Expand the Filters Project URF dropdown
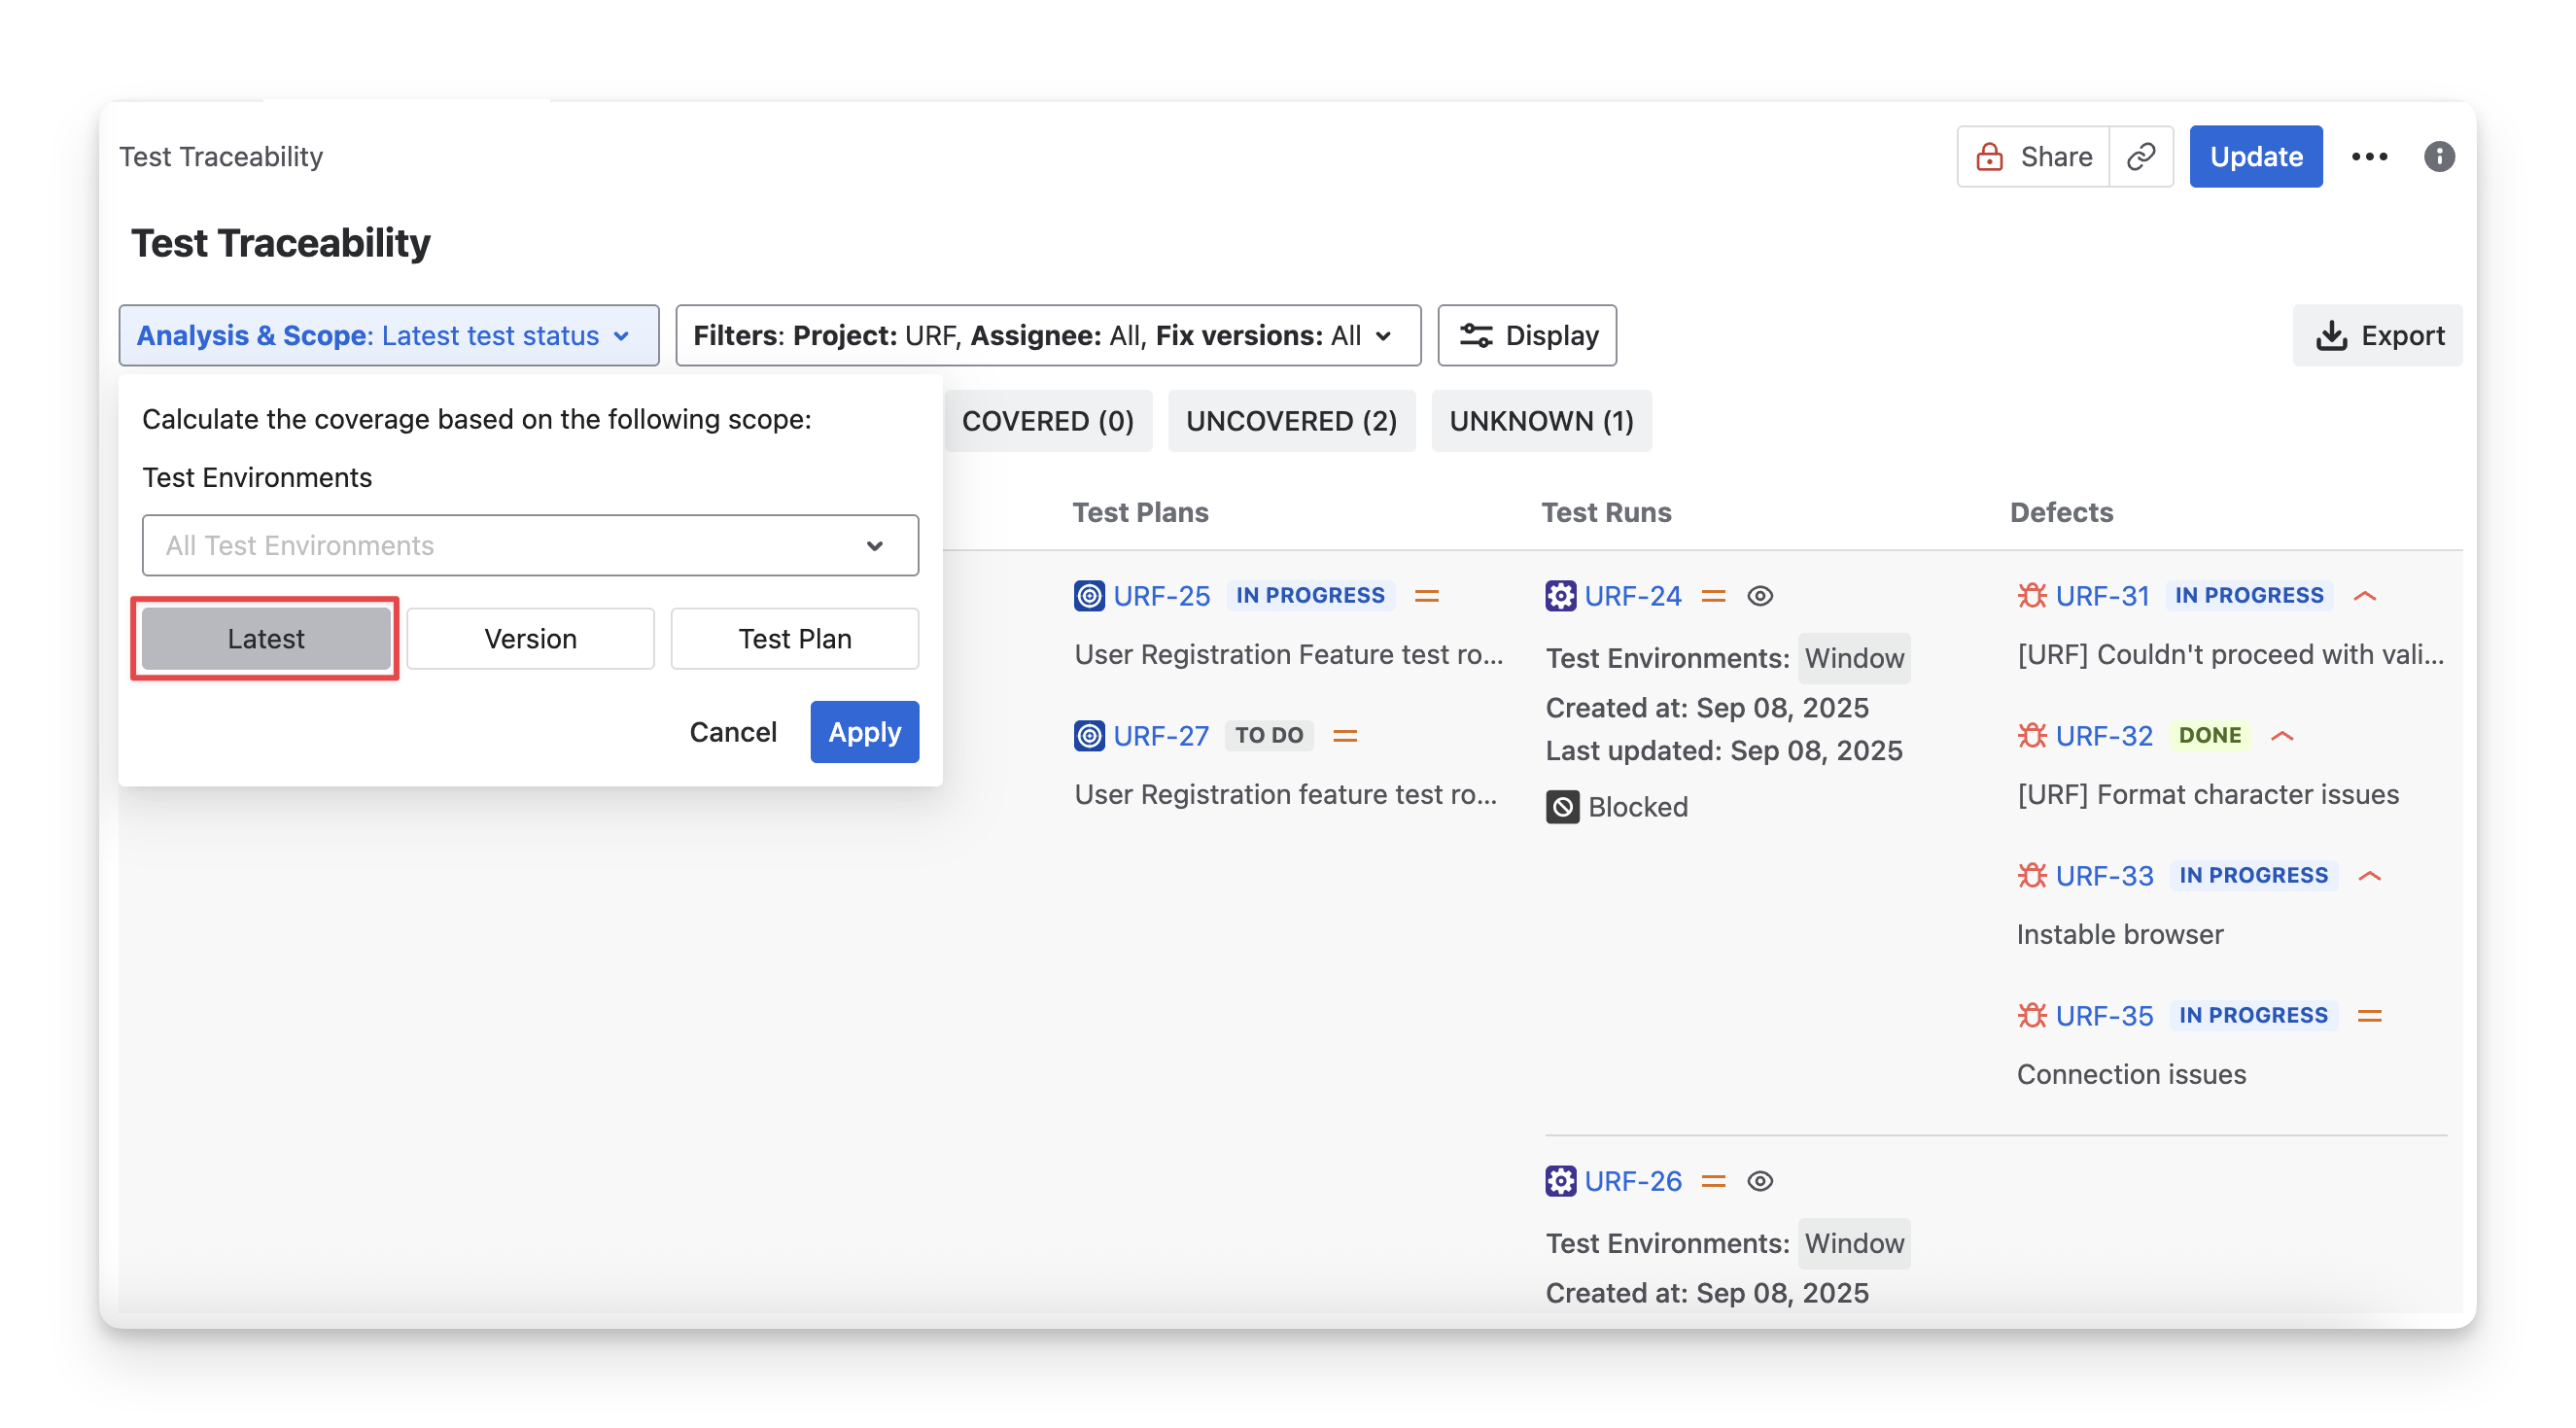 [1047, 336]
